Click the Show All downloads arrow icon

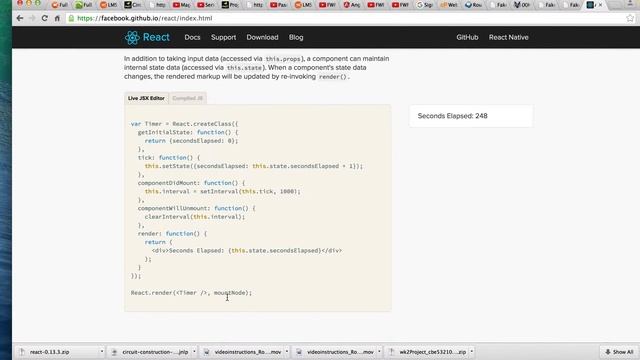[608, 352]
